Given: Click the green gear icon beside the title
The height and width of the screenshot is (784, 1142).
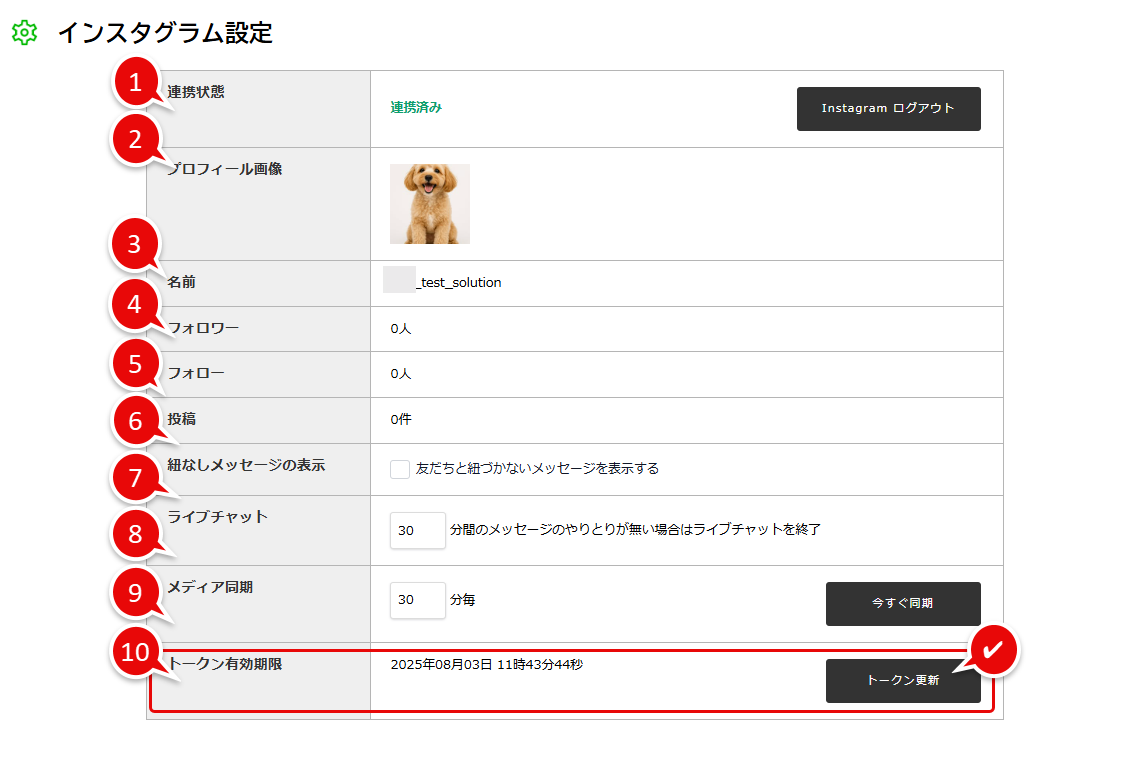Looking at the screenshot, I should [24, 33].
